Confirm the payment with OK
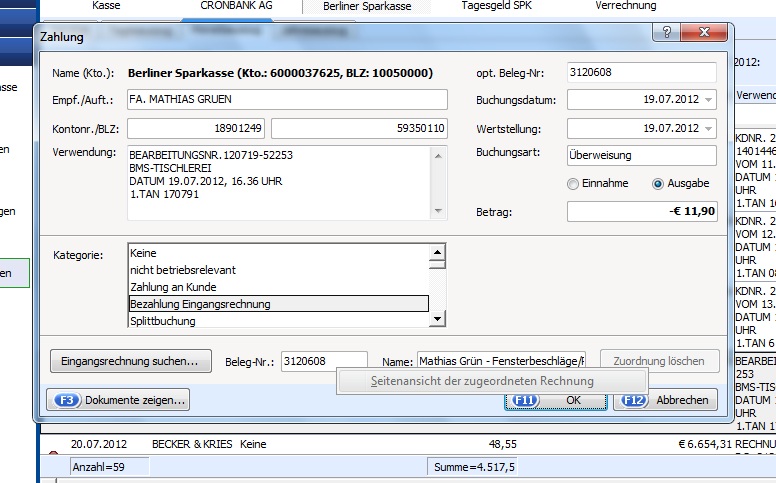Image resolution: width=776 pixels, height=483 pixels. pos(556,400)
